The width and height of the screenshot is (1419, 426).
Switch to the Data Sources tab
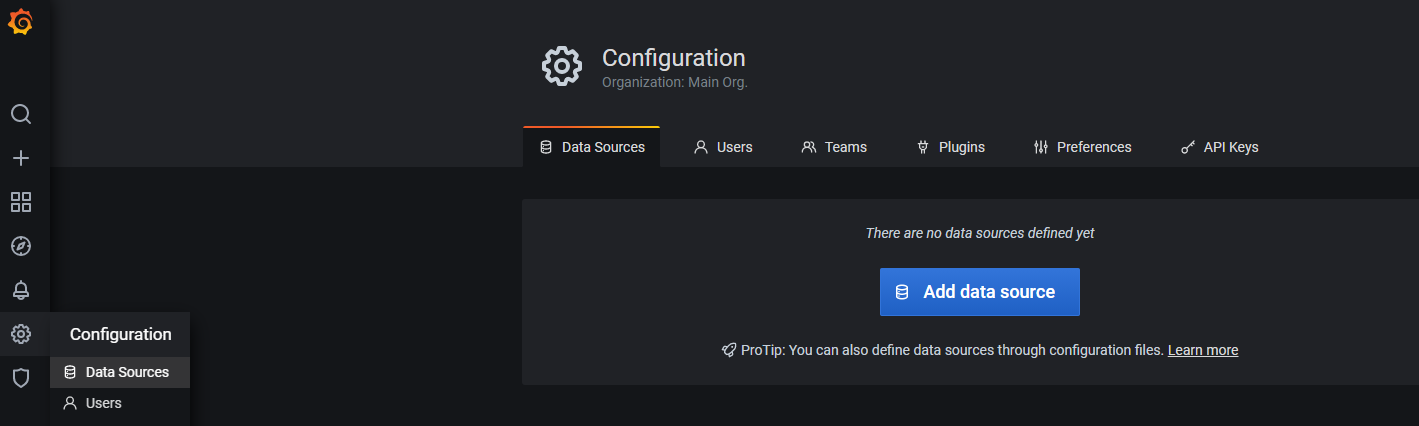click(592, 147)
